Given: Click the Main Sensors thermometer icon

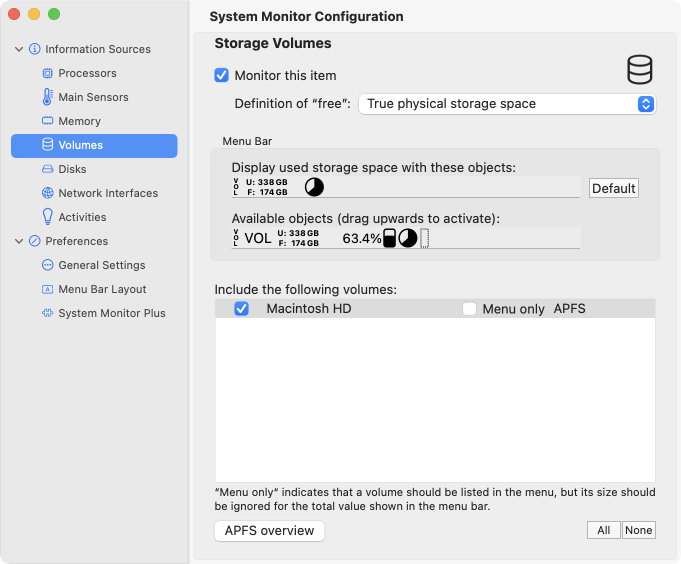Looking at the screenshot, I should tap(47, 97).
